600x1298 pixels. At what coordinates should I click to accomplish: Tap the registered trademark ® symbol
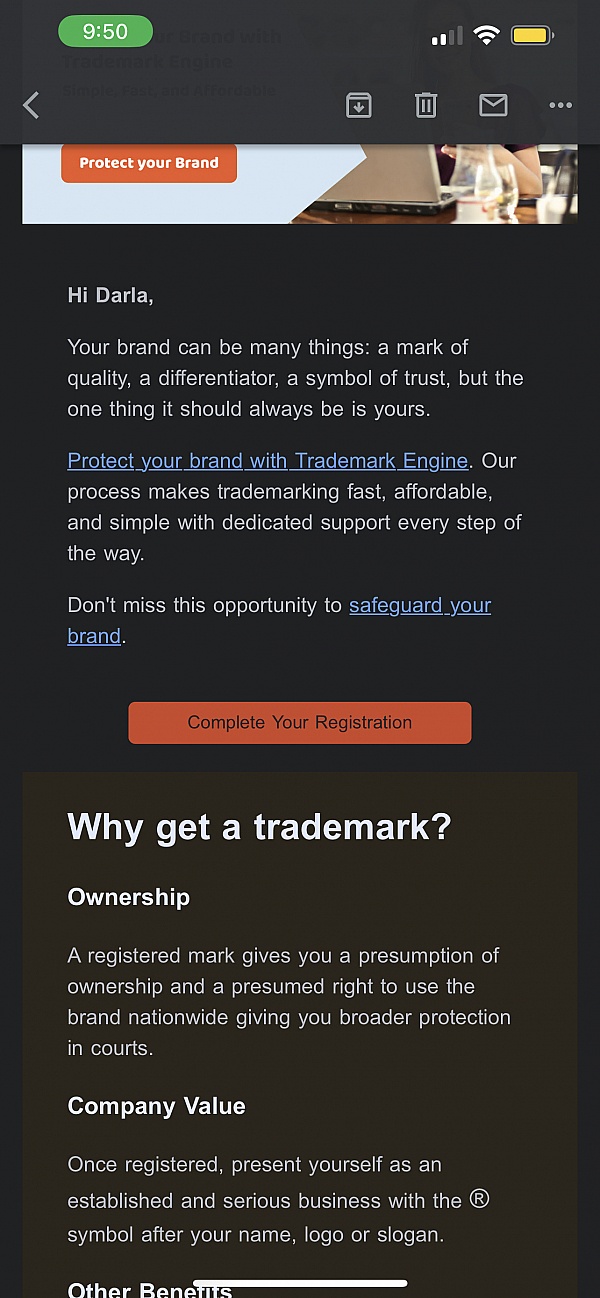(479, 1198)
